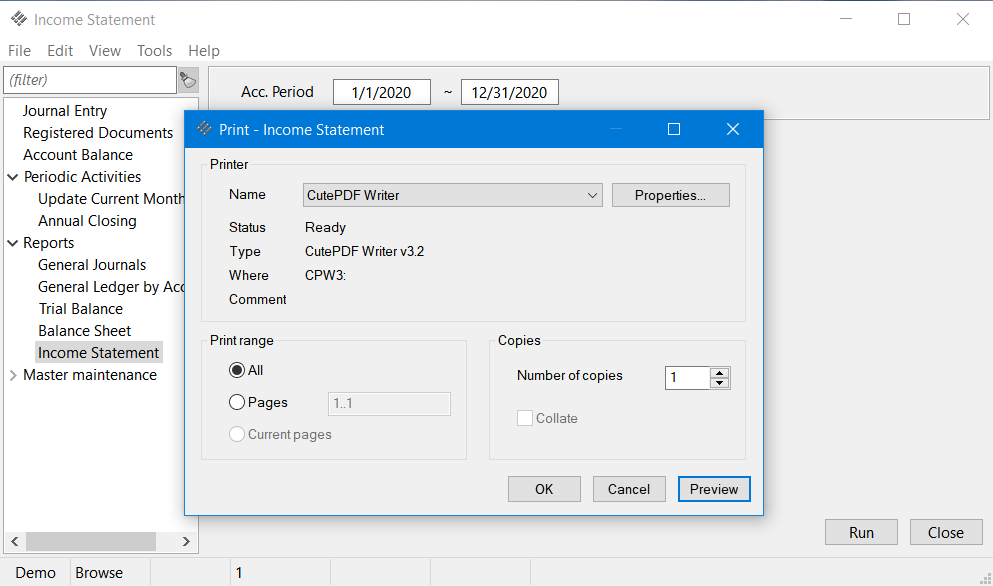Close the Print dialog with X
The image size is (993, 586).
(732, 129)
